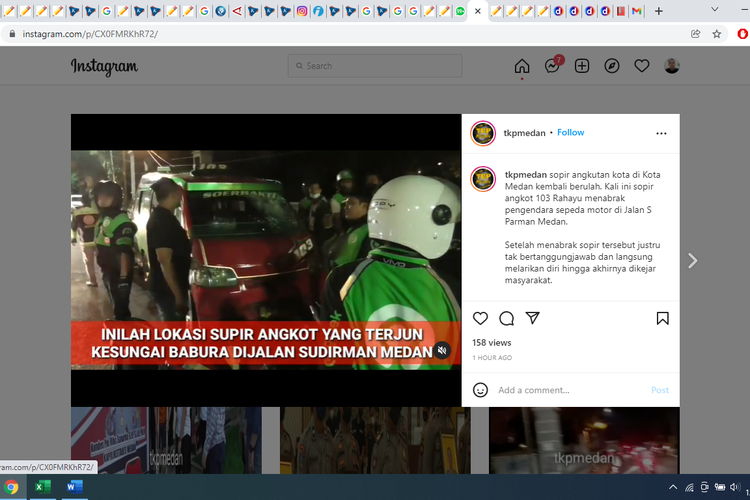The image size is (750, 500).
Task: Click the Post comment button
Action: click(x=660, y=390)
